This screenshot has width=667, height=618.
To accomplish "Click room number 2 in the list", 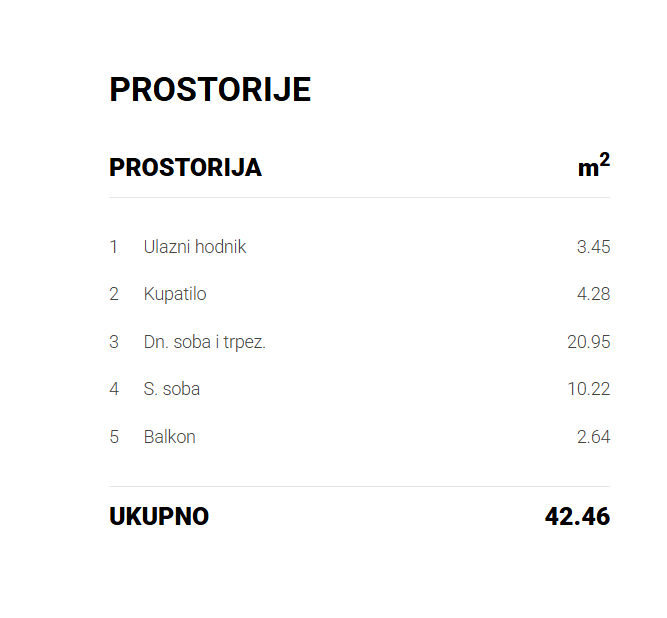I will pos(114,294).
